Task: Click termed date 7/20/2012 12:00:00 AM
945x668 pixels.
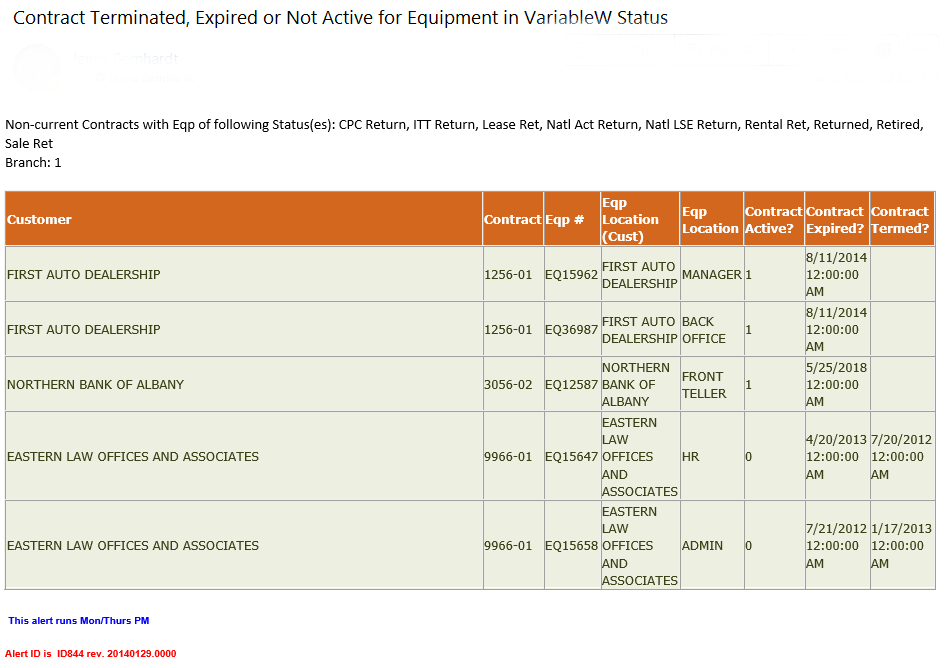Action: [x=902, y=457]
